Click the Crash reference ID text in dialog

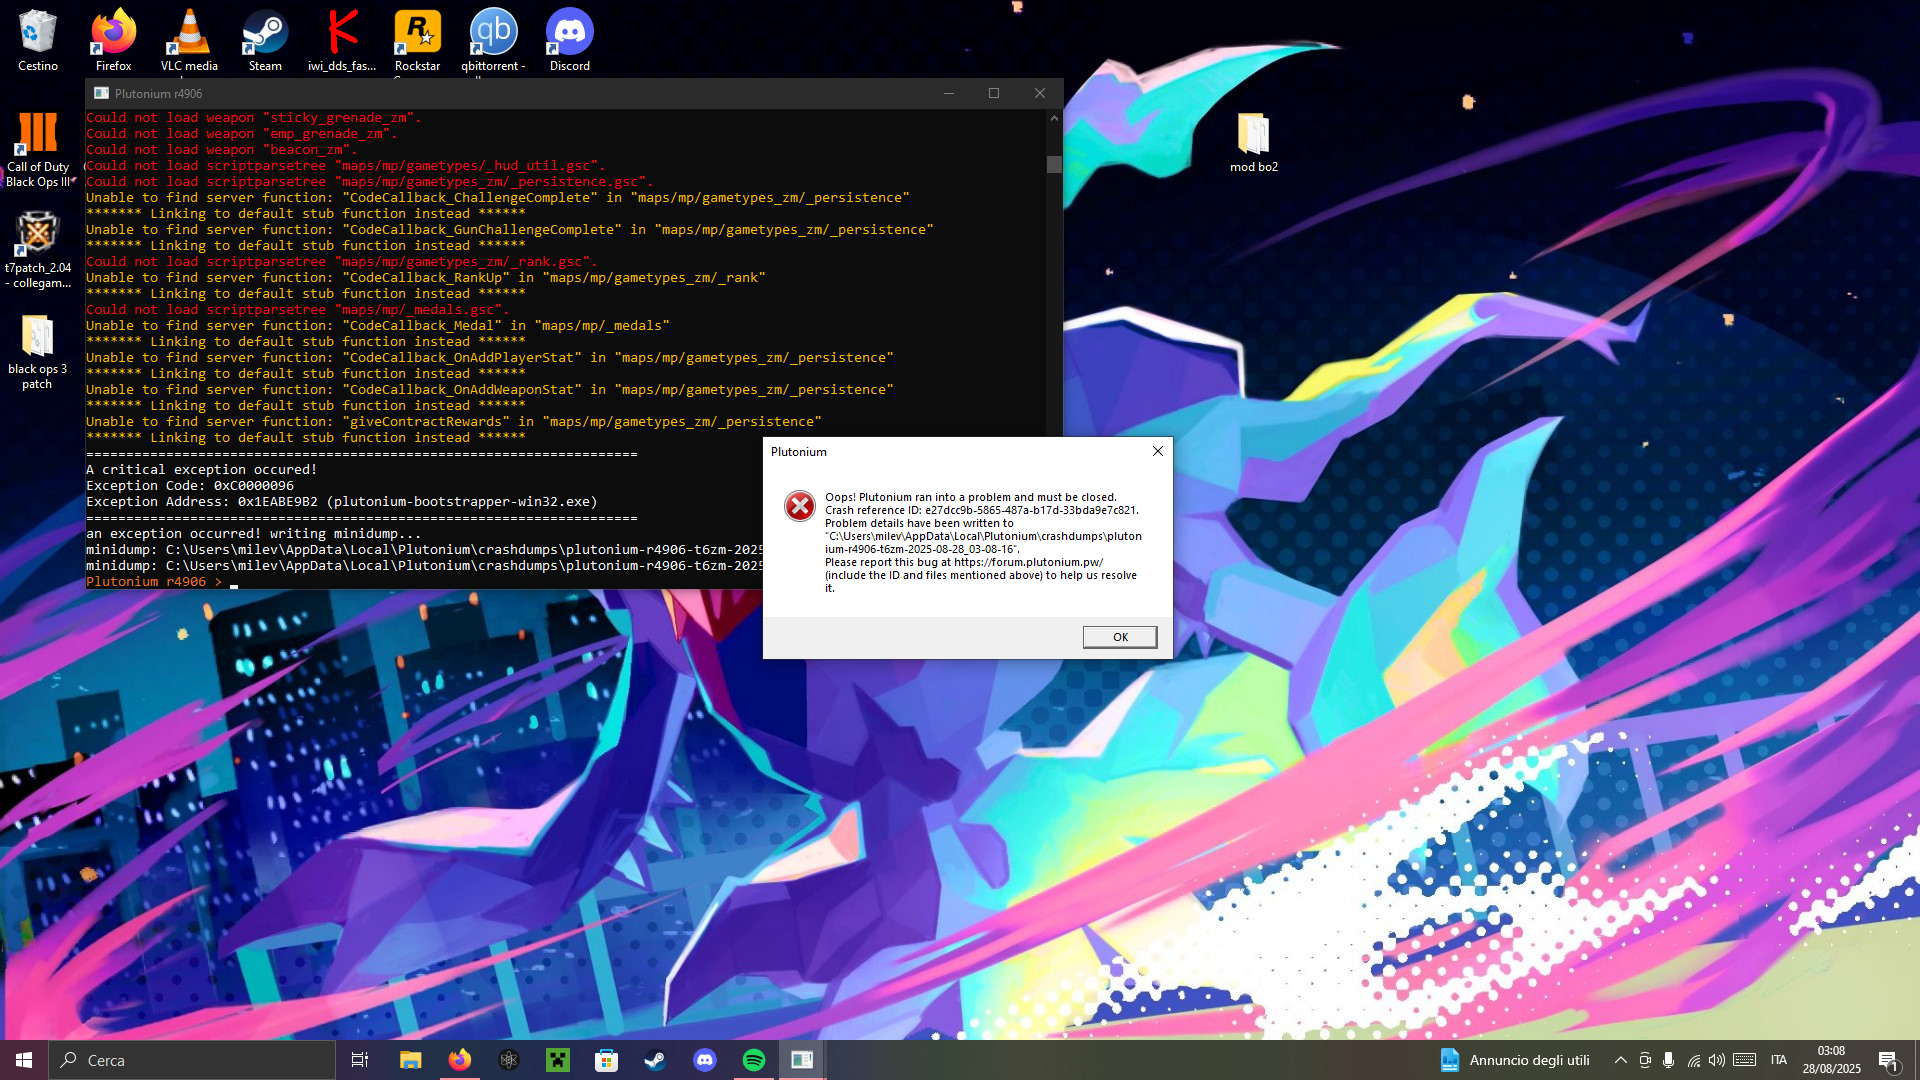982,510
